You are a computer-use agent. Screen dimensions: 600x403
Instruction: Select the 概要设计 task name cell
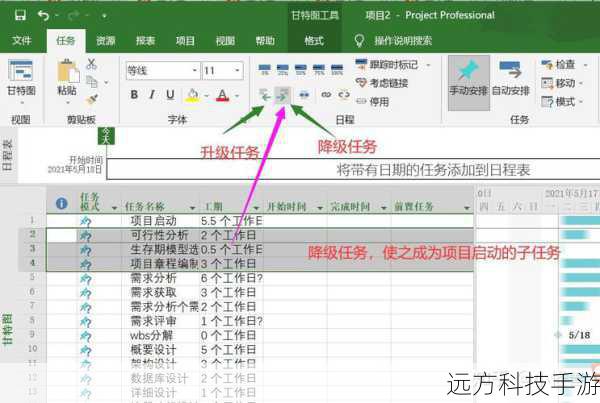pos(160,349)
